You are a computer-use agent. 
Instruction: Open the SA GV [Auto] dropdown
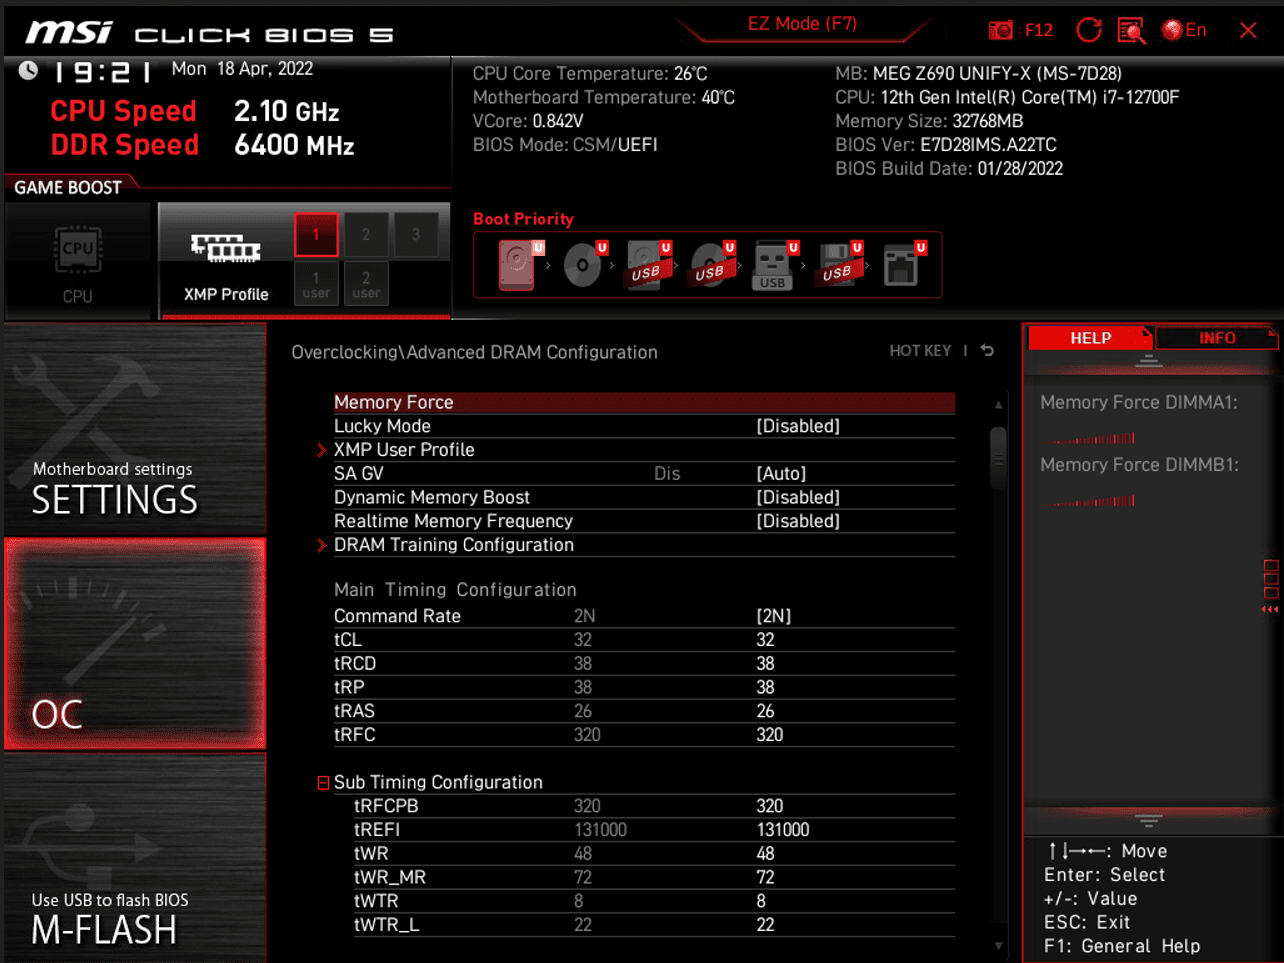coord(781,474)
